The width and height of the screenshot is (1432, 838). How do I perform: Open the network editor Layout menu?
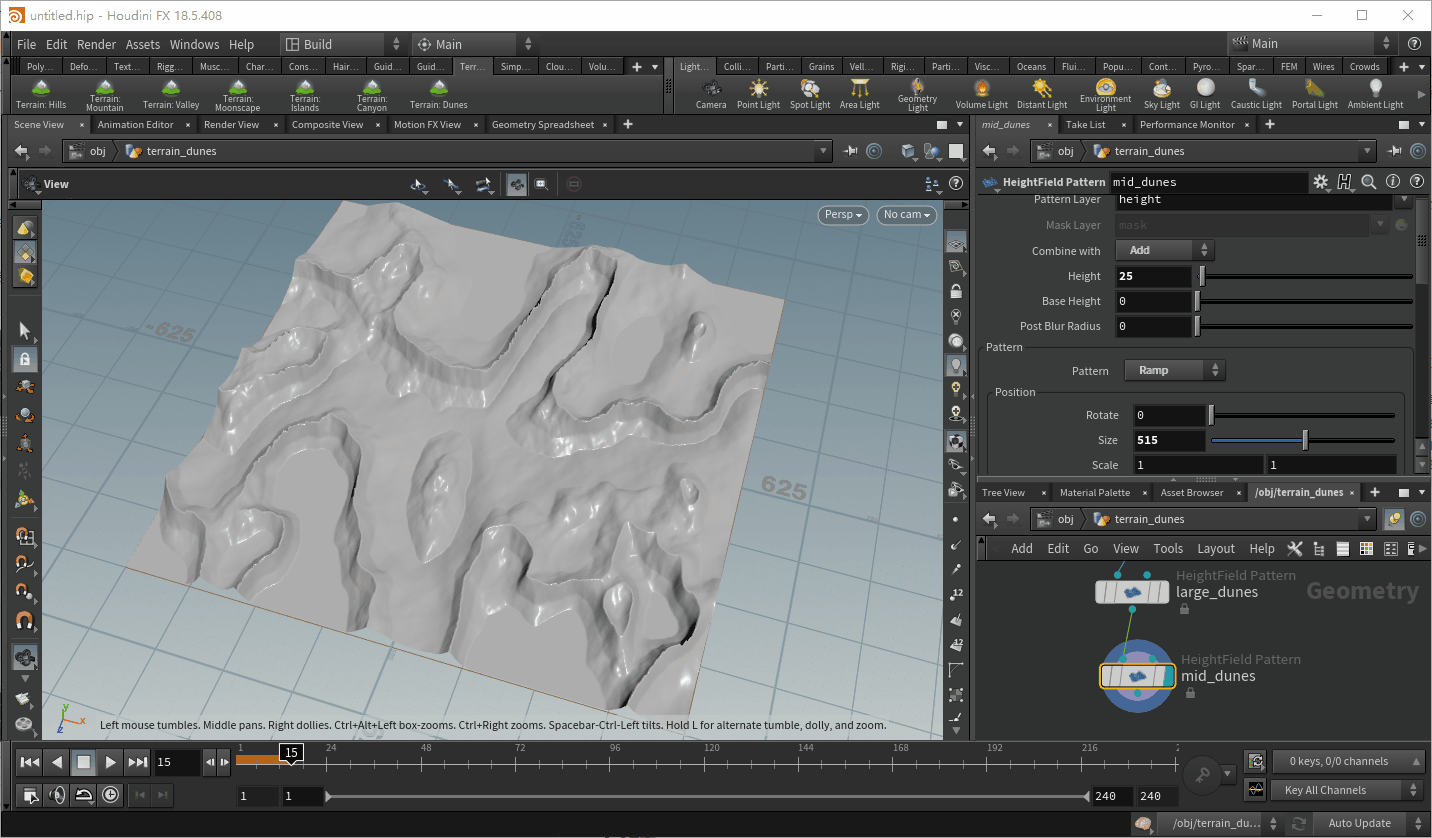tap(1216, 548)
